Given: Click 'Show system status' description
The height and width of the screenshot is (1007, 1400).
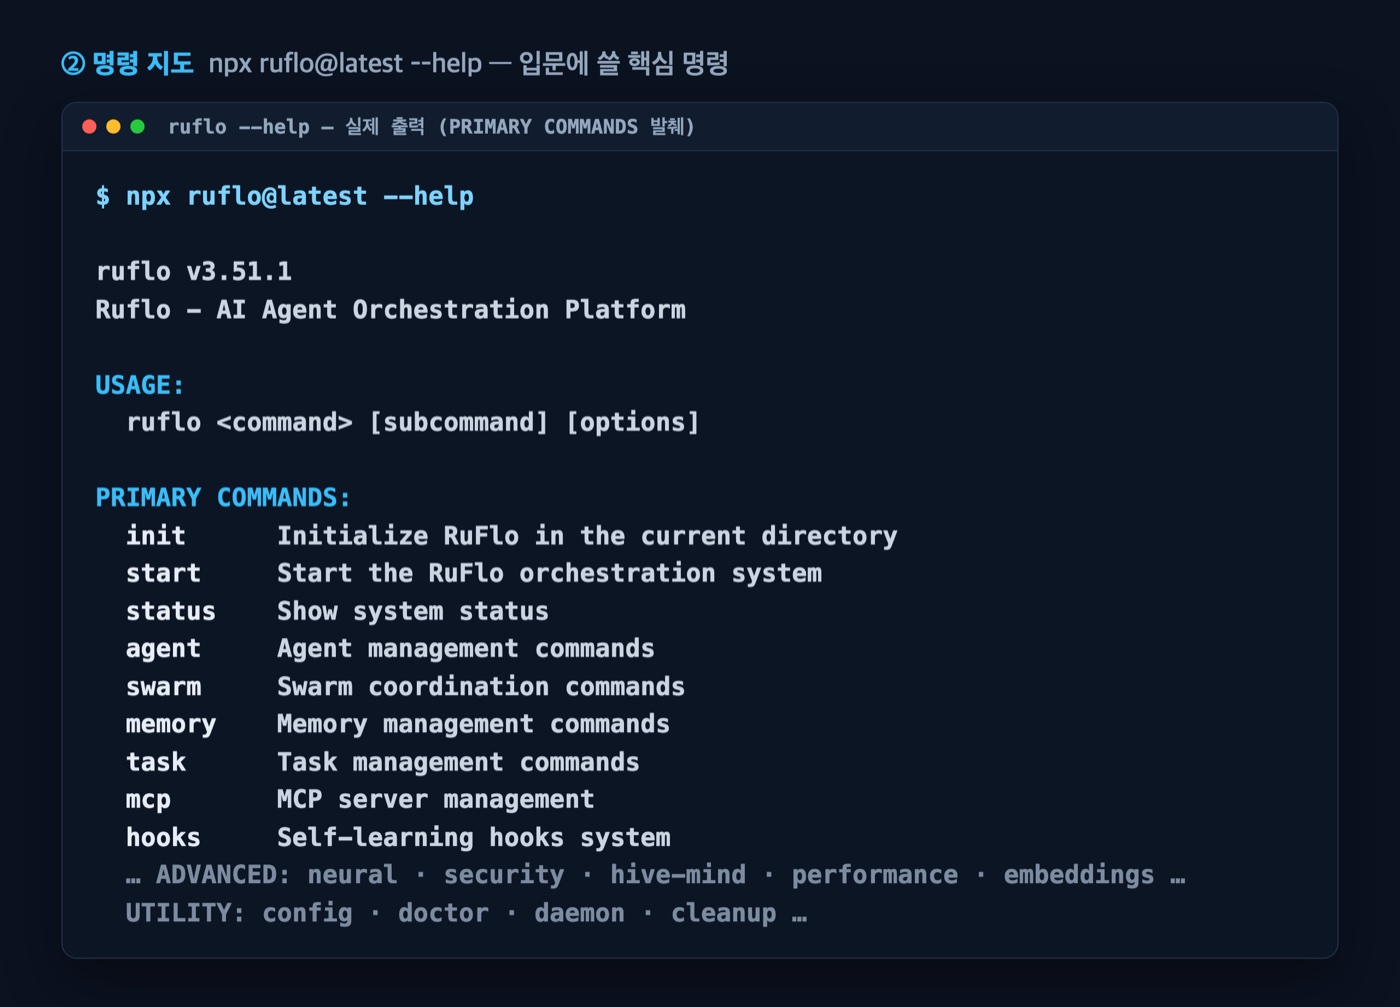Looking at the screenshot, I should [x=413, y=611].
